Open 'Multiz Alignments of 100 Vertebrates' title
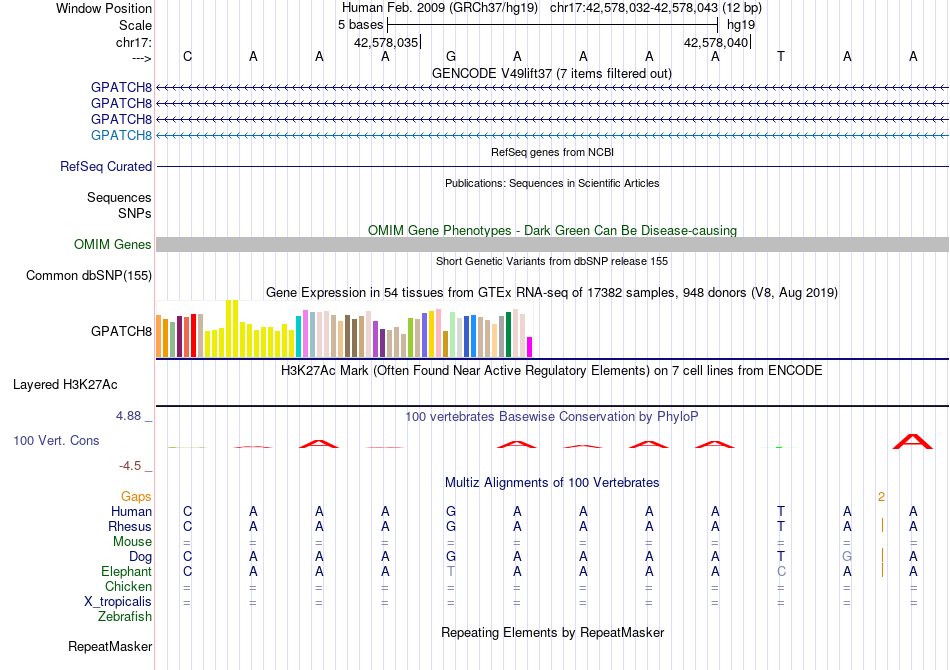This screenshot has height=670, width=950. point(552,482)
